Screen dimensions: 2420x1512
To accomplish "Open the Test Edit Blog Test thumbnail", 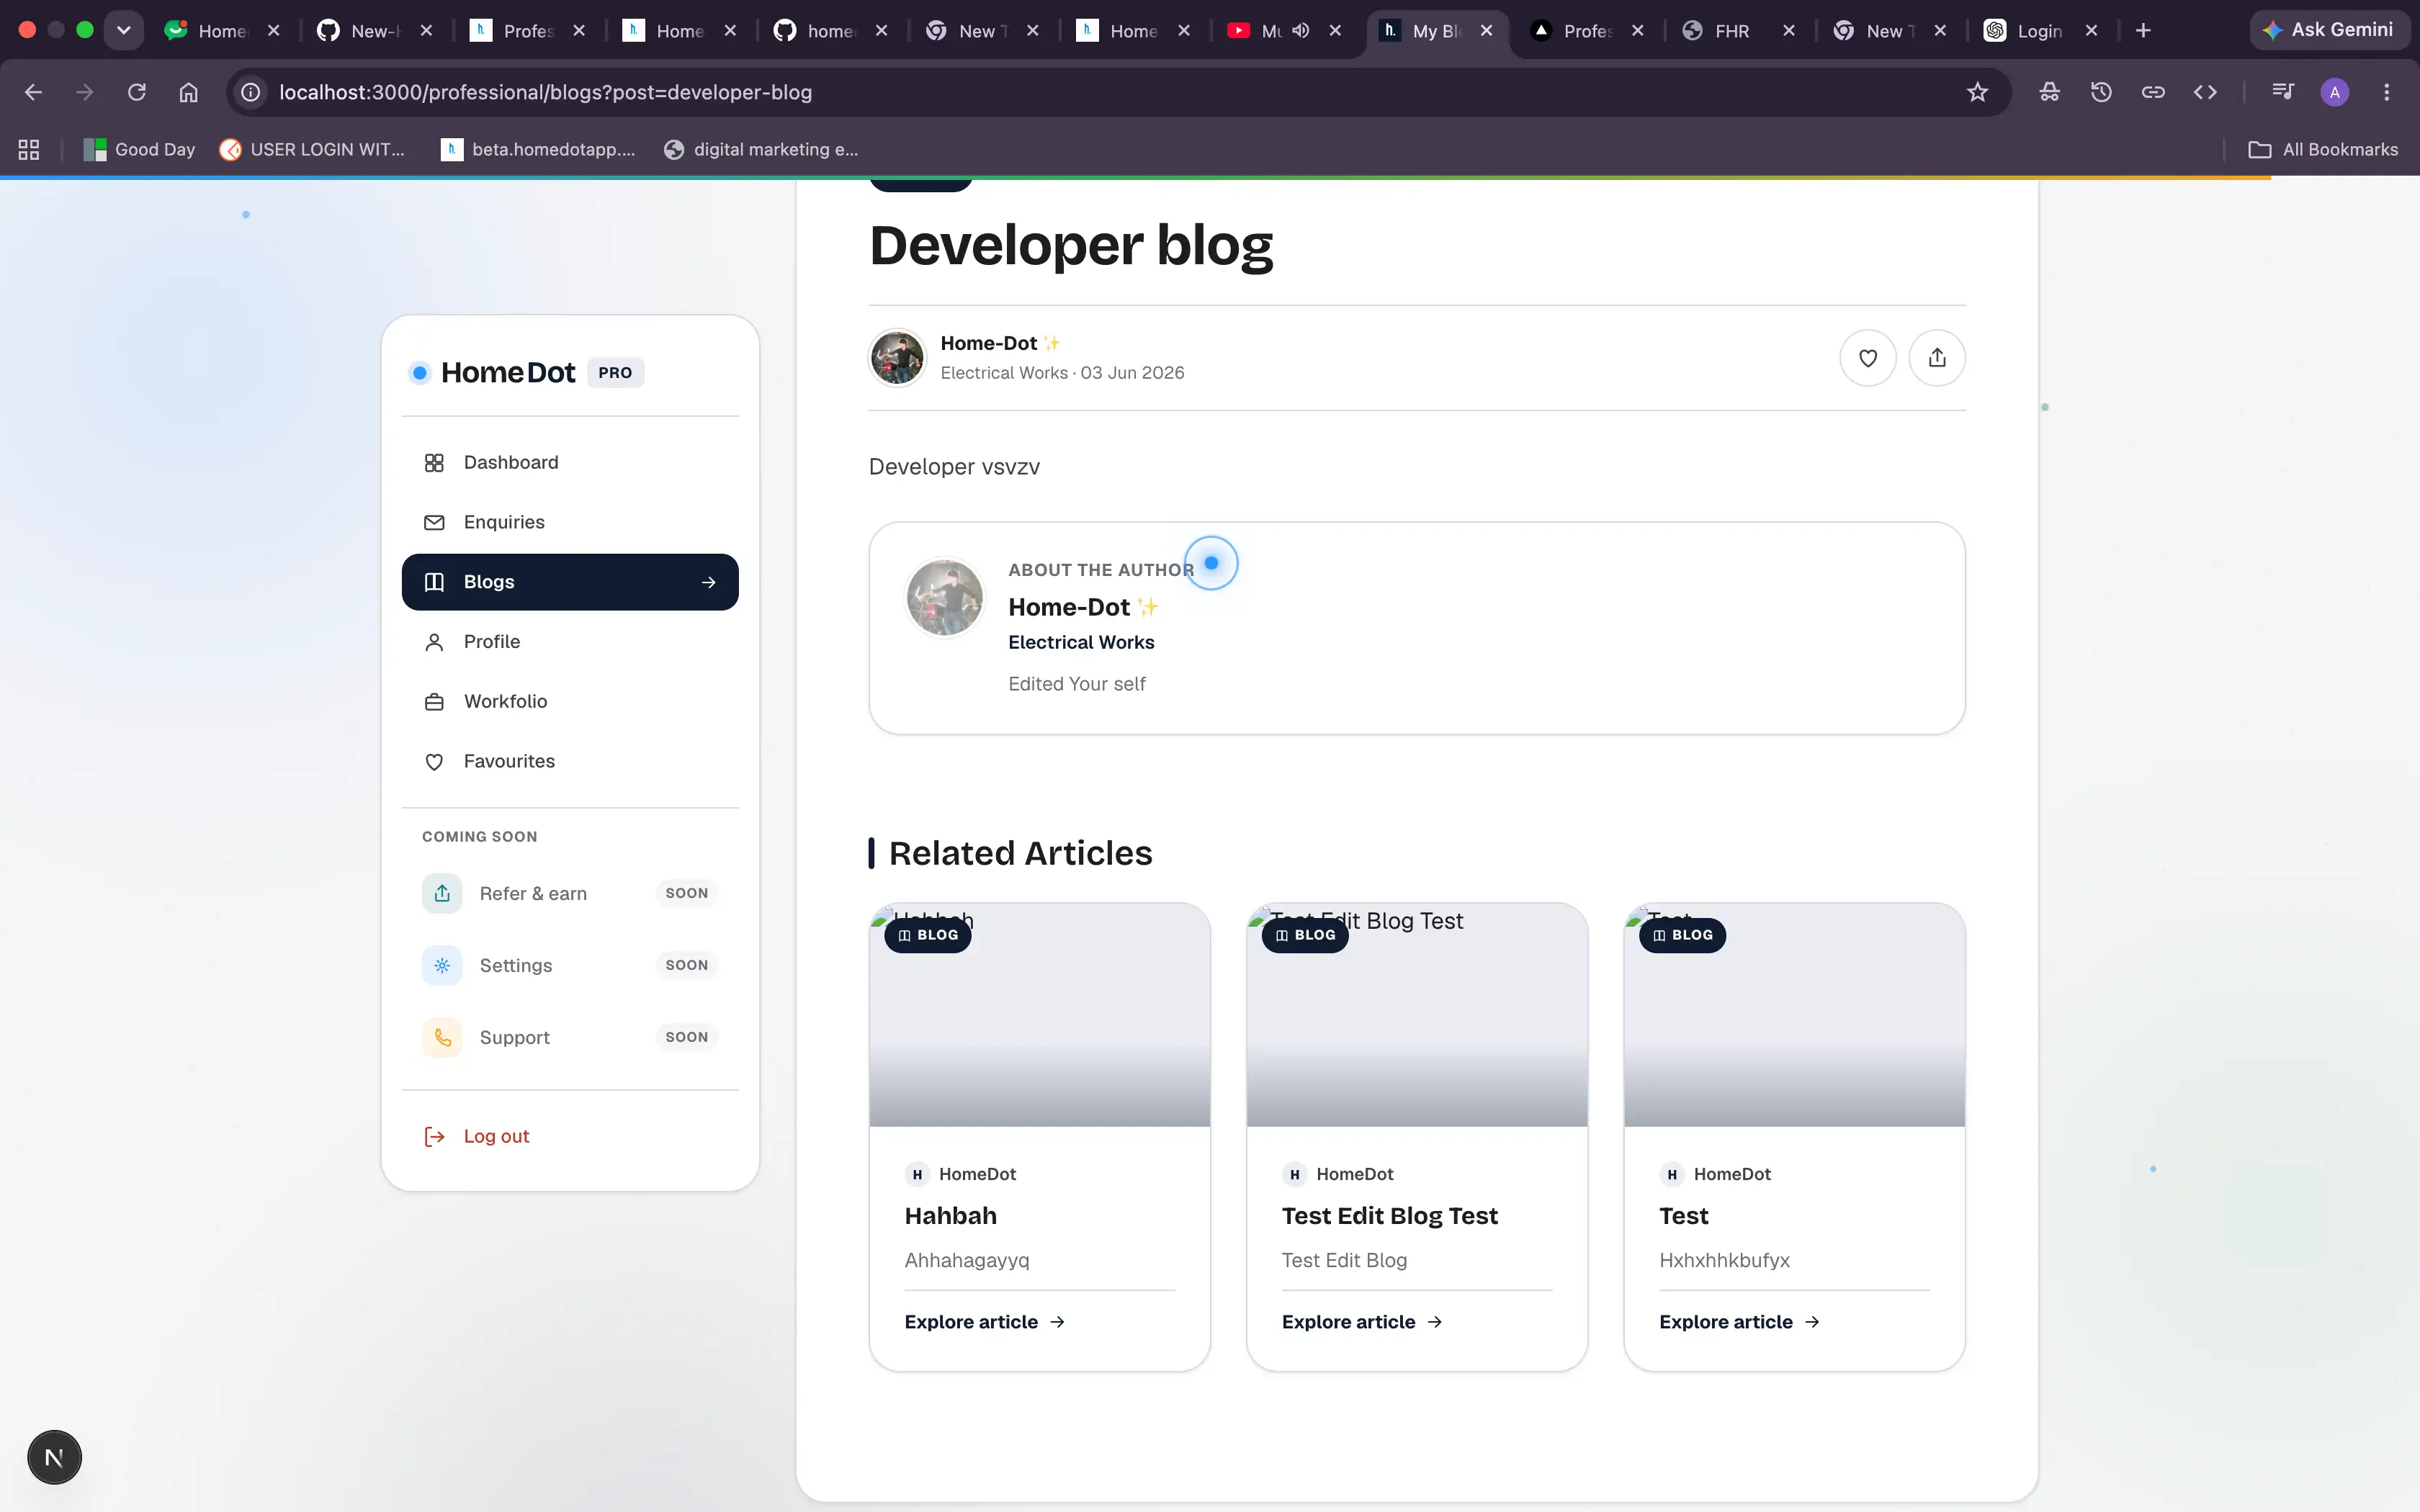I will click(1417, 1015).
